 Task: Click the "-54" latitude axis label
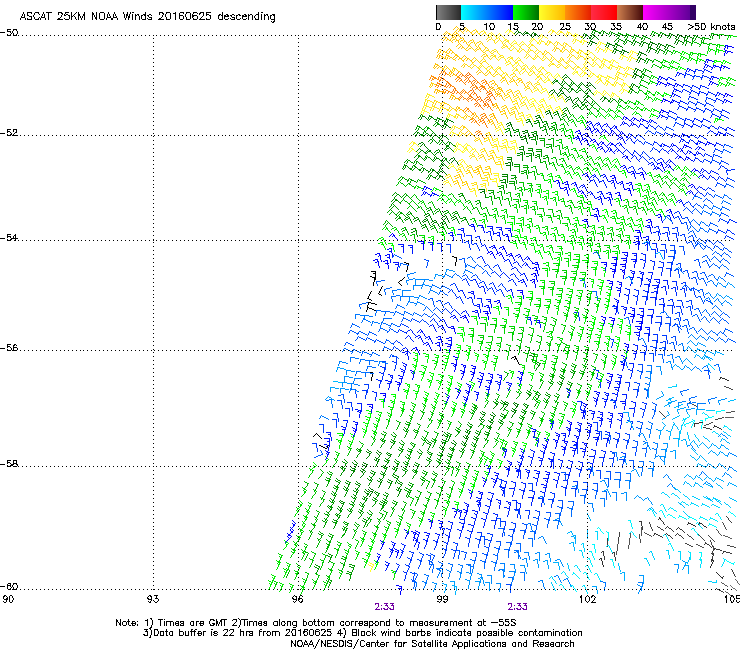(9, 238)
